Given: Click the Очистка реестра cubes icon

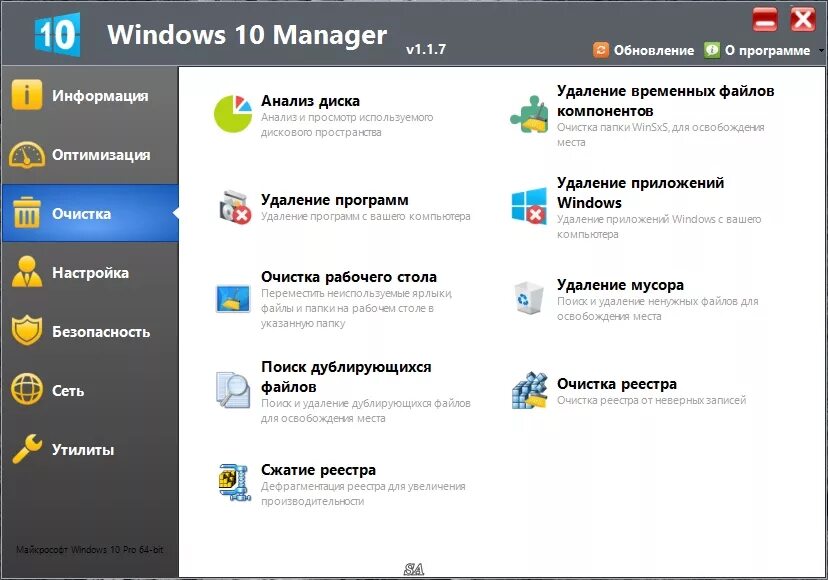Looking at the screenshot, I should pos(530,390).
